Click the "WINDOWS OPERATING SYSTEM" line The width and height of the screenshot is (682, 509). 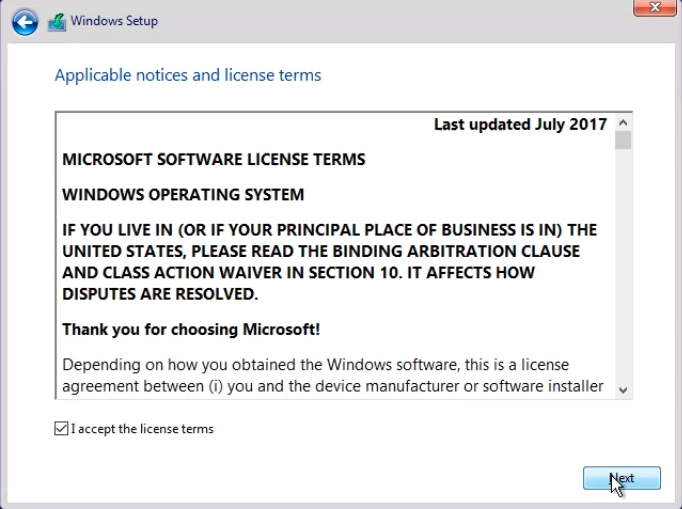tap(183, 194)
